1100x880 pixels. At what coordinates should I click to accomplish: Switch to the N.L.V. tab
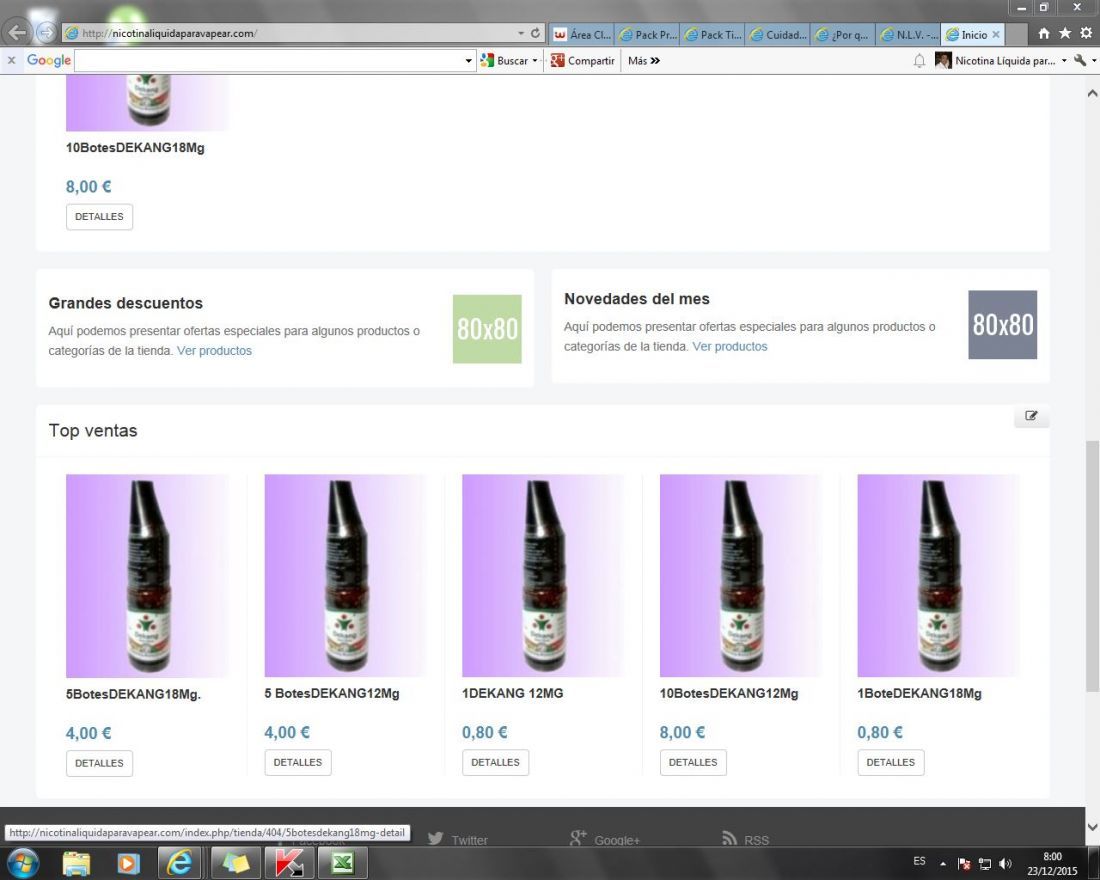[x=908, y=34]
